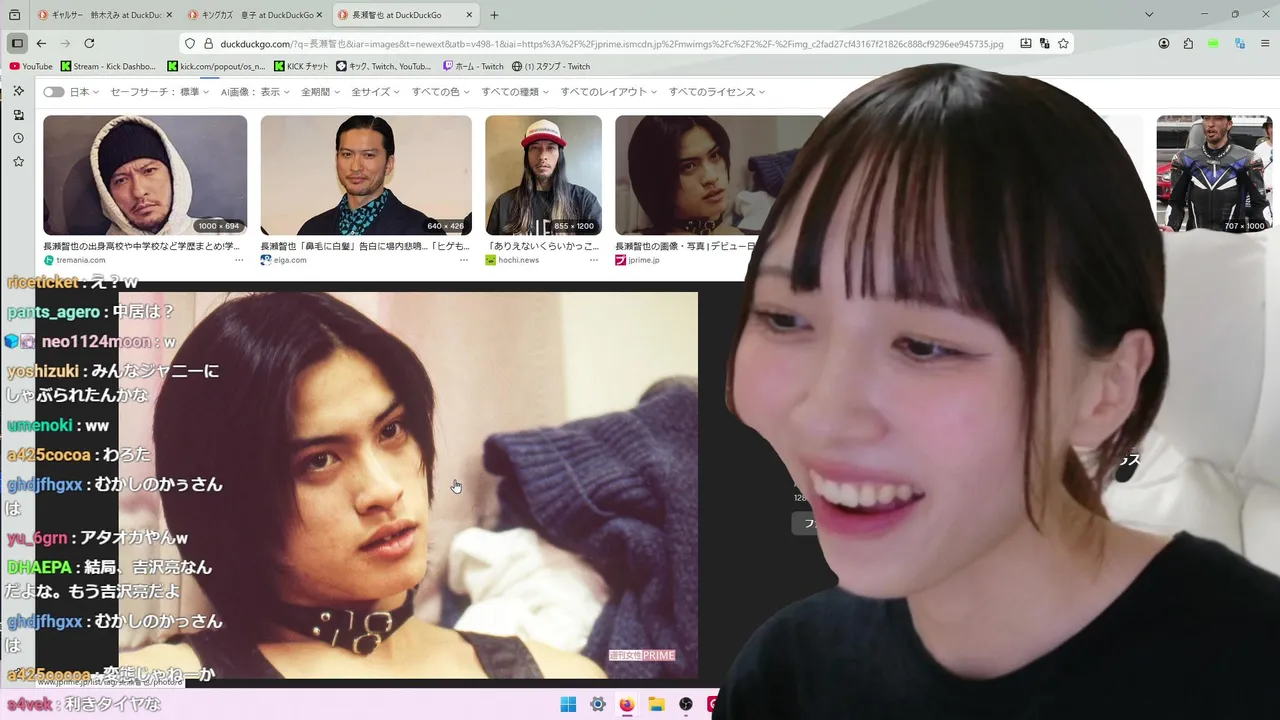Image resolution: width=1280 pixels, height=720 pixels.
Task: Open the Stream - Kick Dashboard bookmark
Action: click(108, 66)
